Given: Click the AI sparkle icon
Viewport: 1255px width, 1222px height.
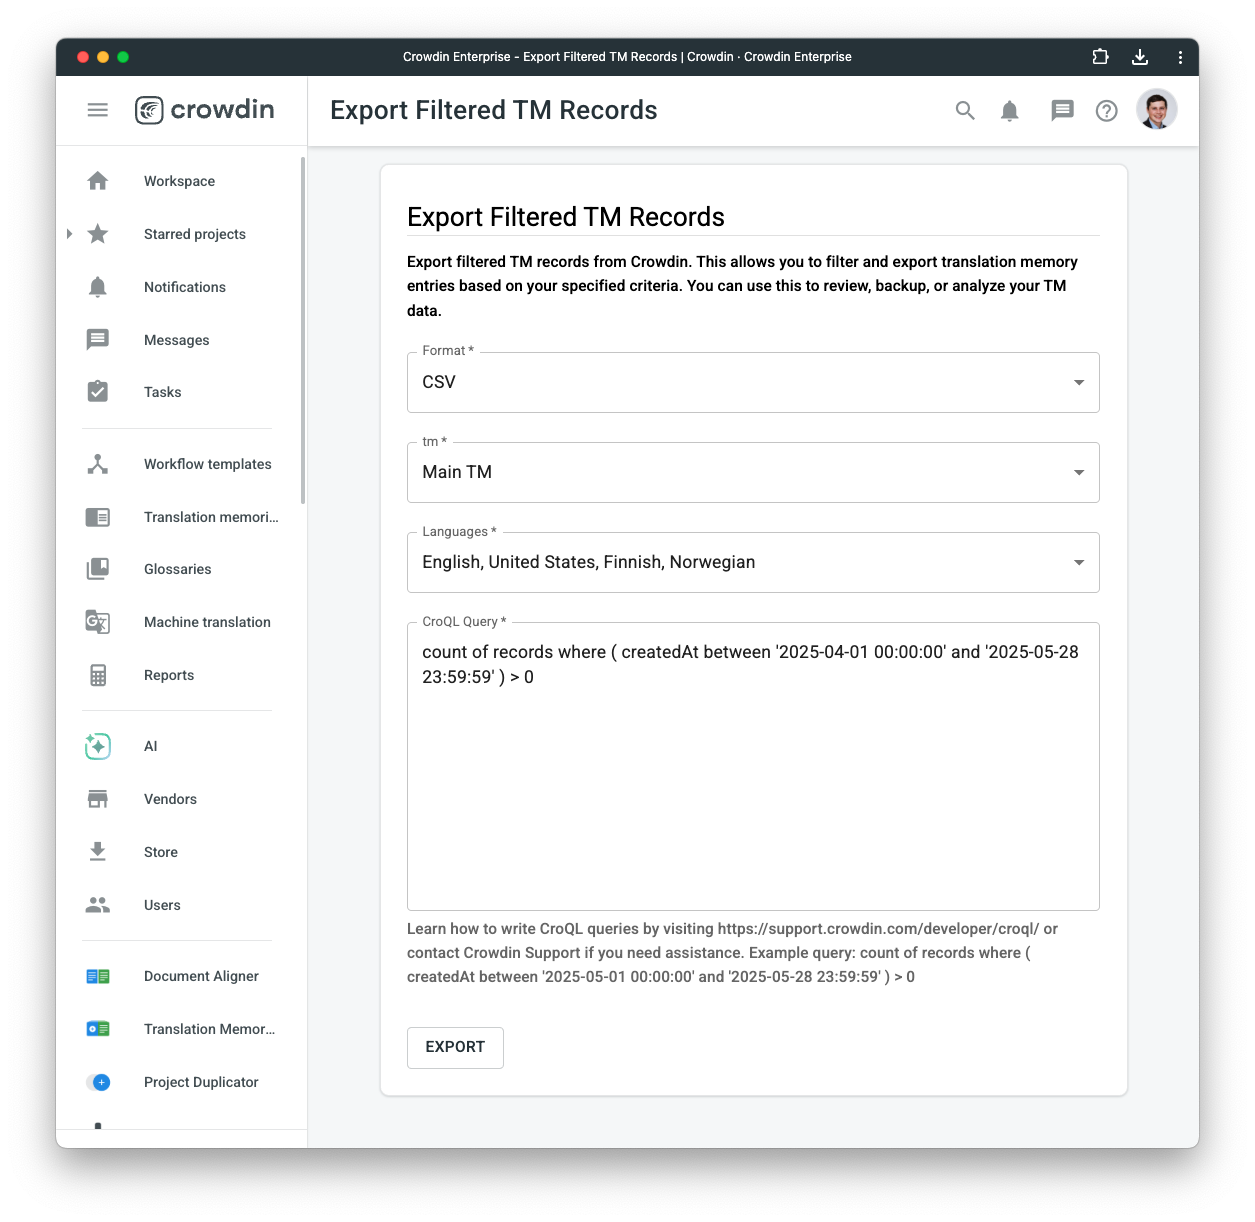Looking at the screenshot, I should (98, 746).
